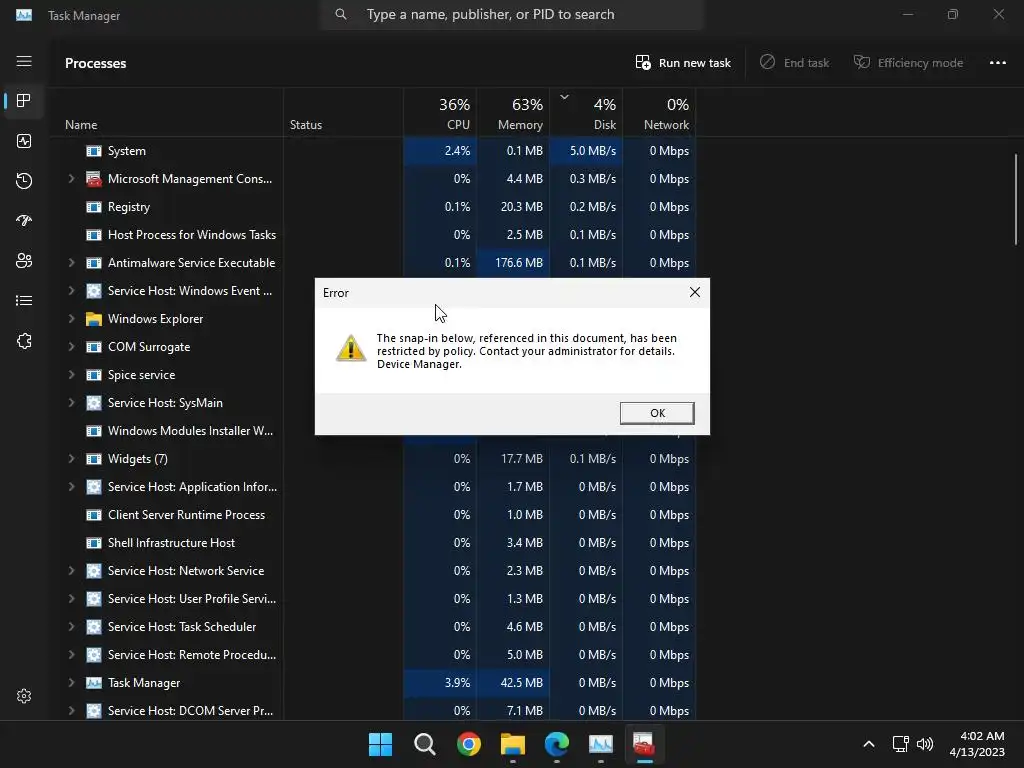Viewport: 1024px width, 768px height.
Task: Click Windows Explorer folder icon in list
Action: point(94,319)
